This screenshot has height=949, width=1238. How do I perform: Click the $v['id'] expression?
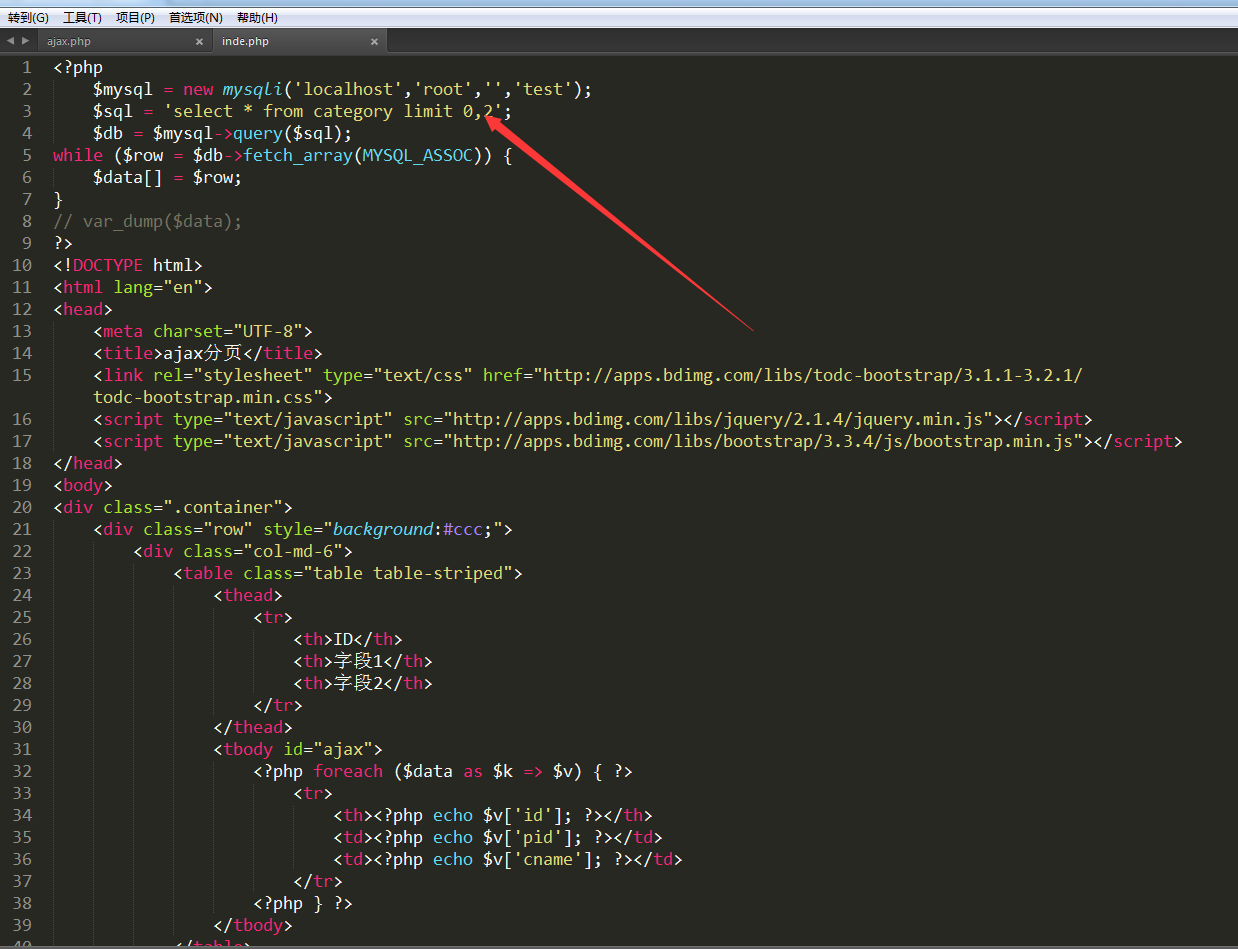click(x=523, y=815)
